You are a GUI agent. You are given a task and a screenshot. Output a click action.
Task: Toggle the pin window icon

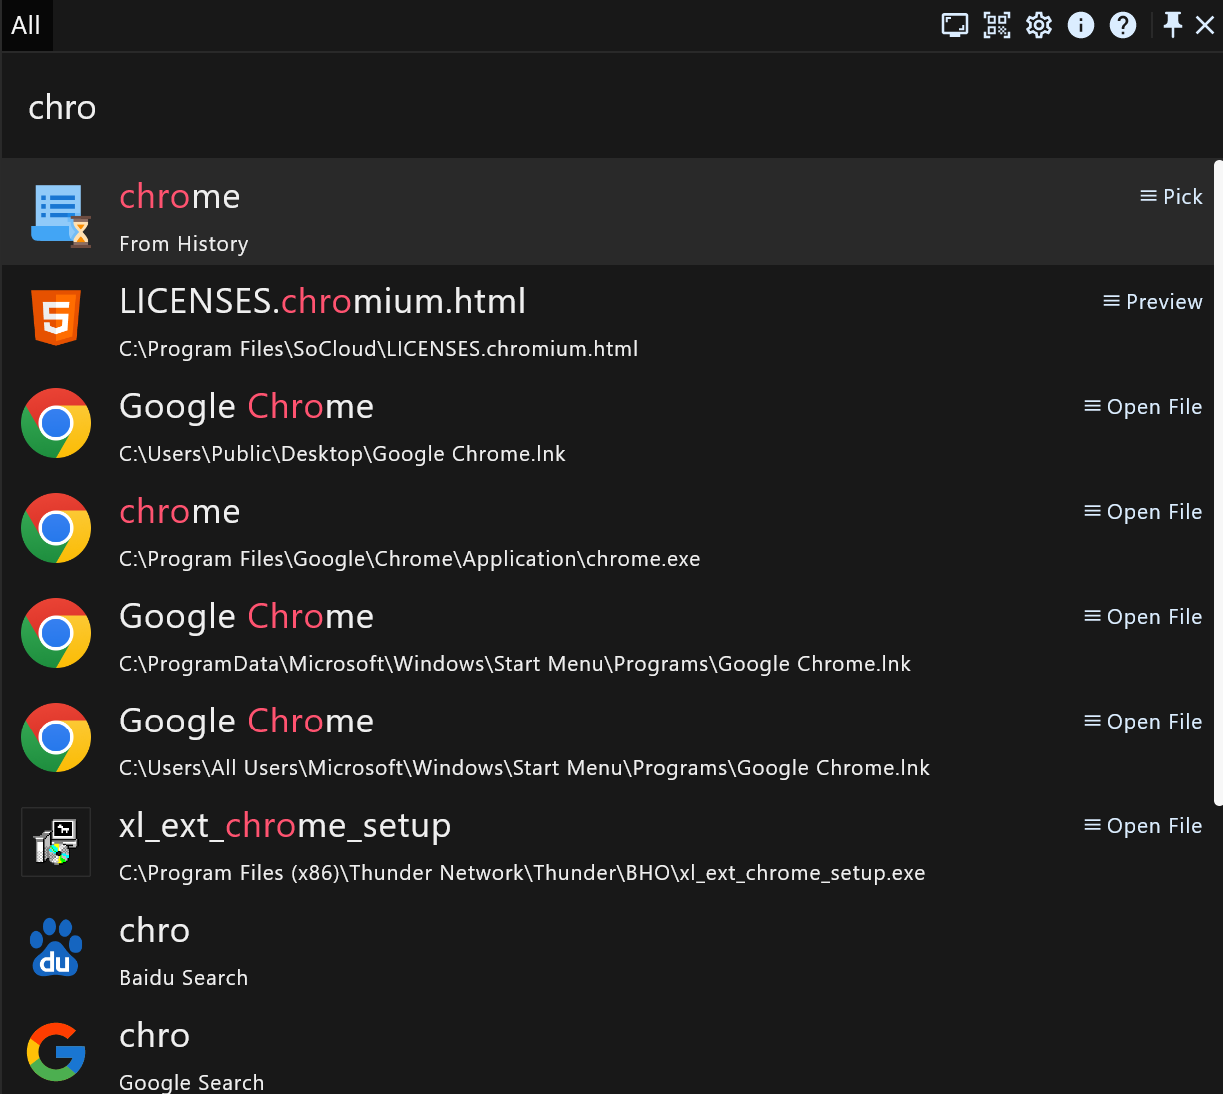point(1173,25)
